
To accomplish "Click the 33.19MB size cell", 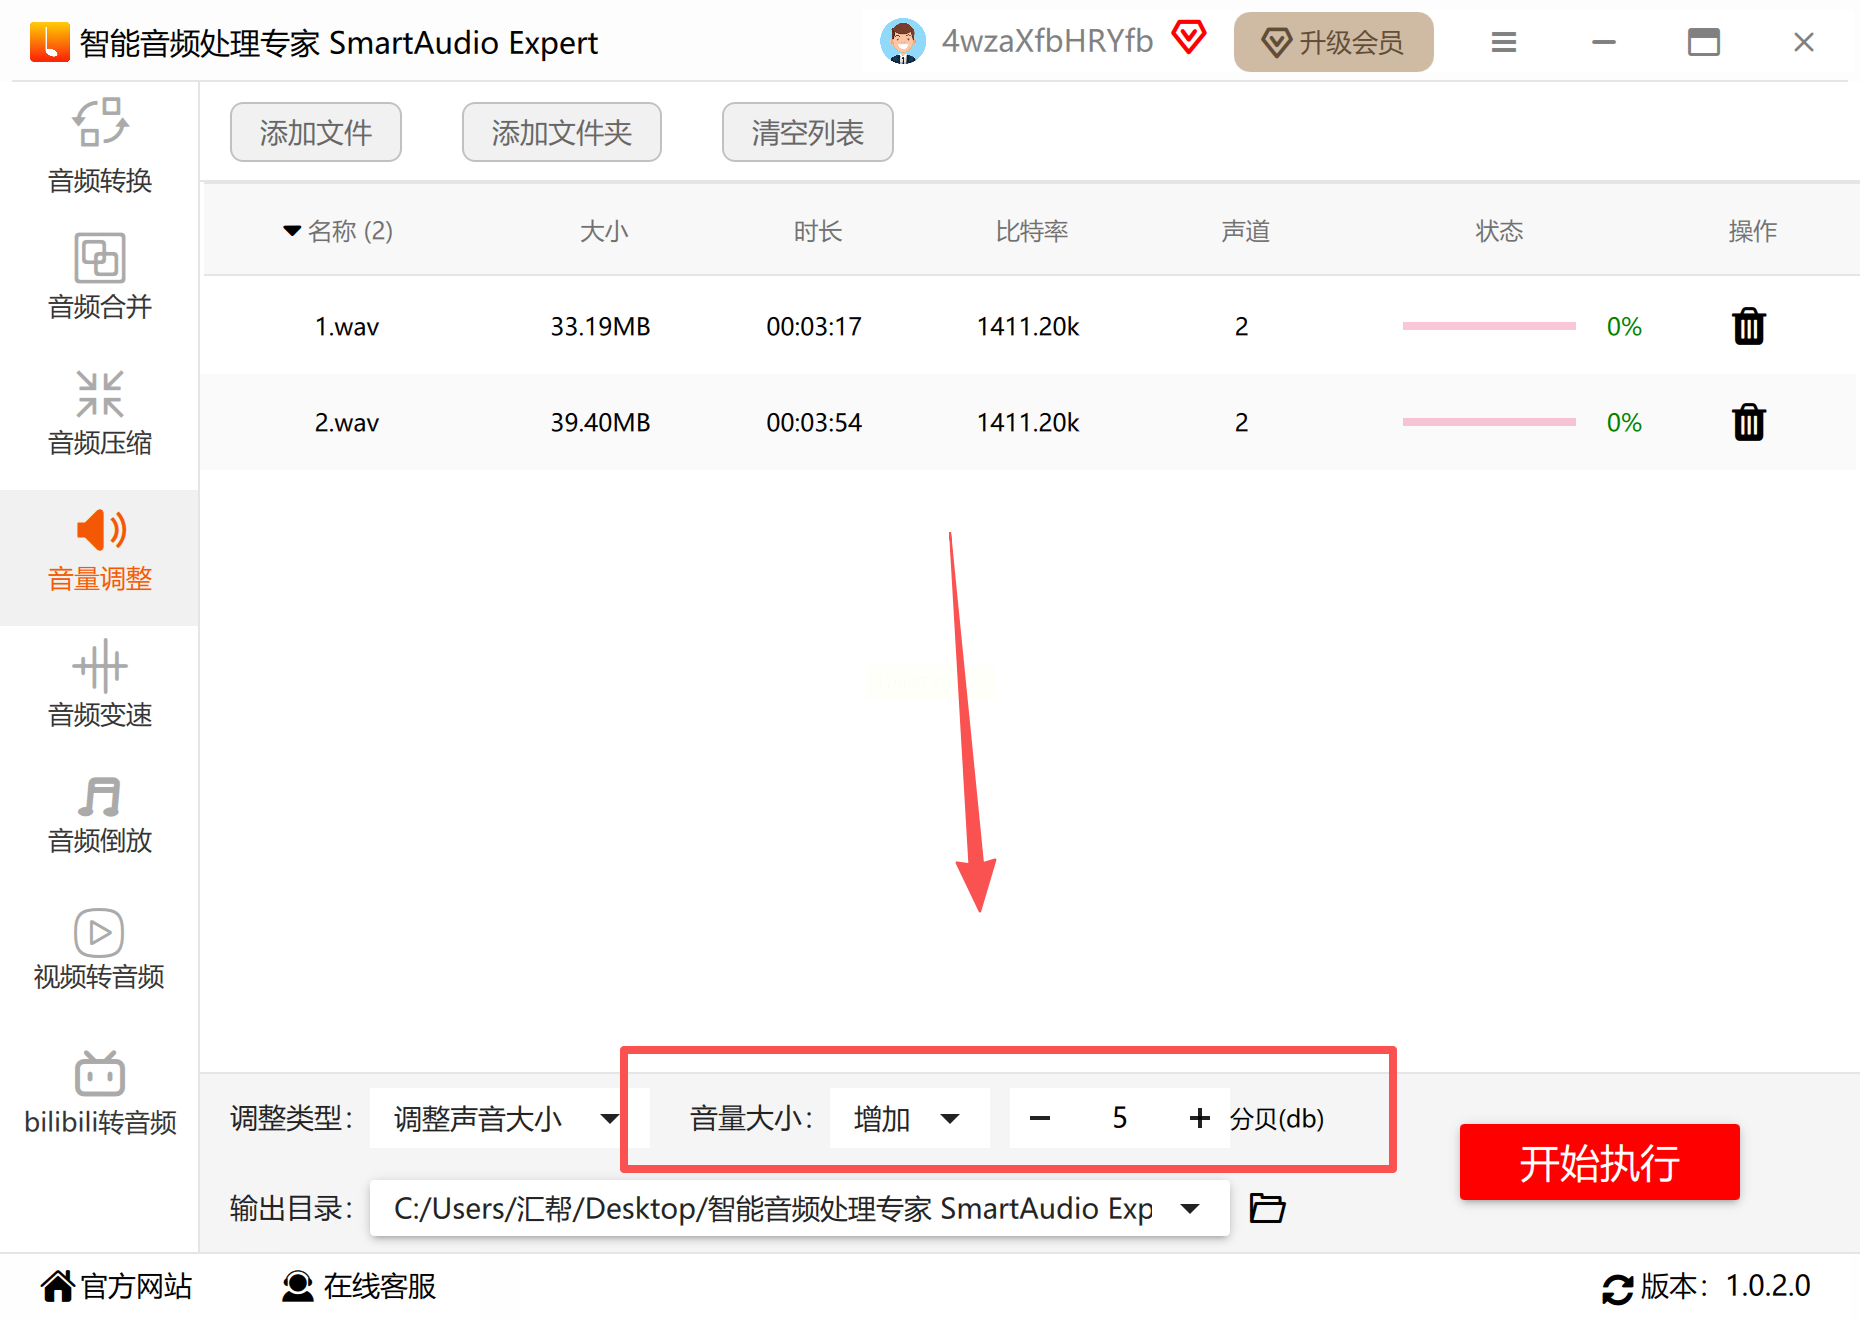I will tap(600, 327).
